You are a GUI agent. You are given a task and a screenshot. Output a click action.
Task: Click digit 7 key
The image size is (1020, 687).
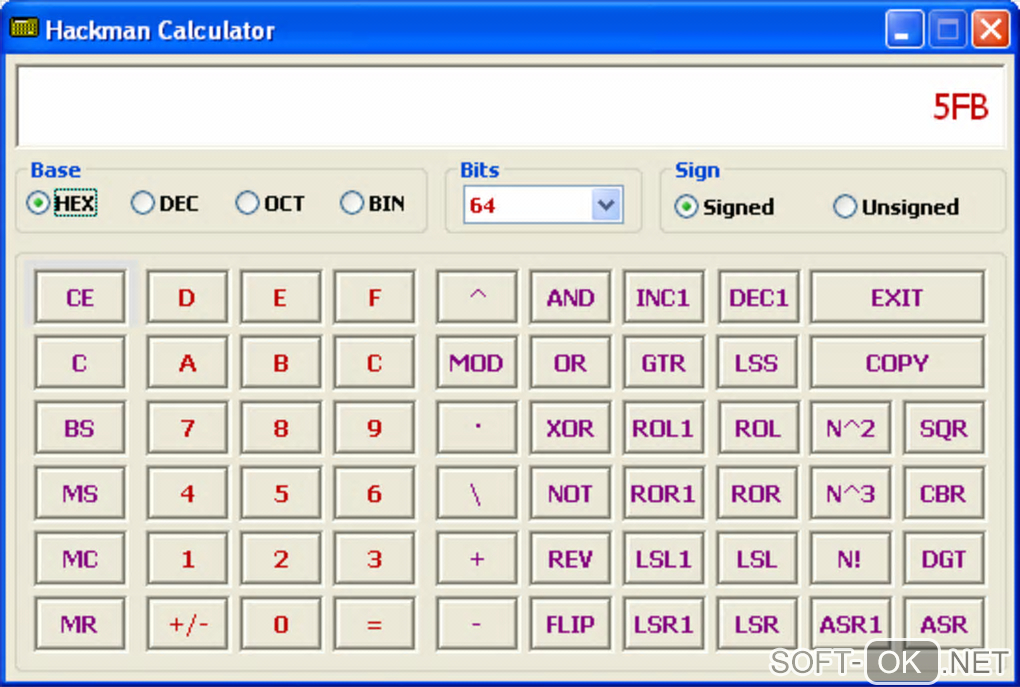tap(187, 428)
